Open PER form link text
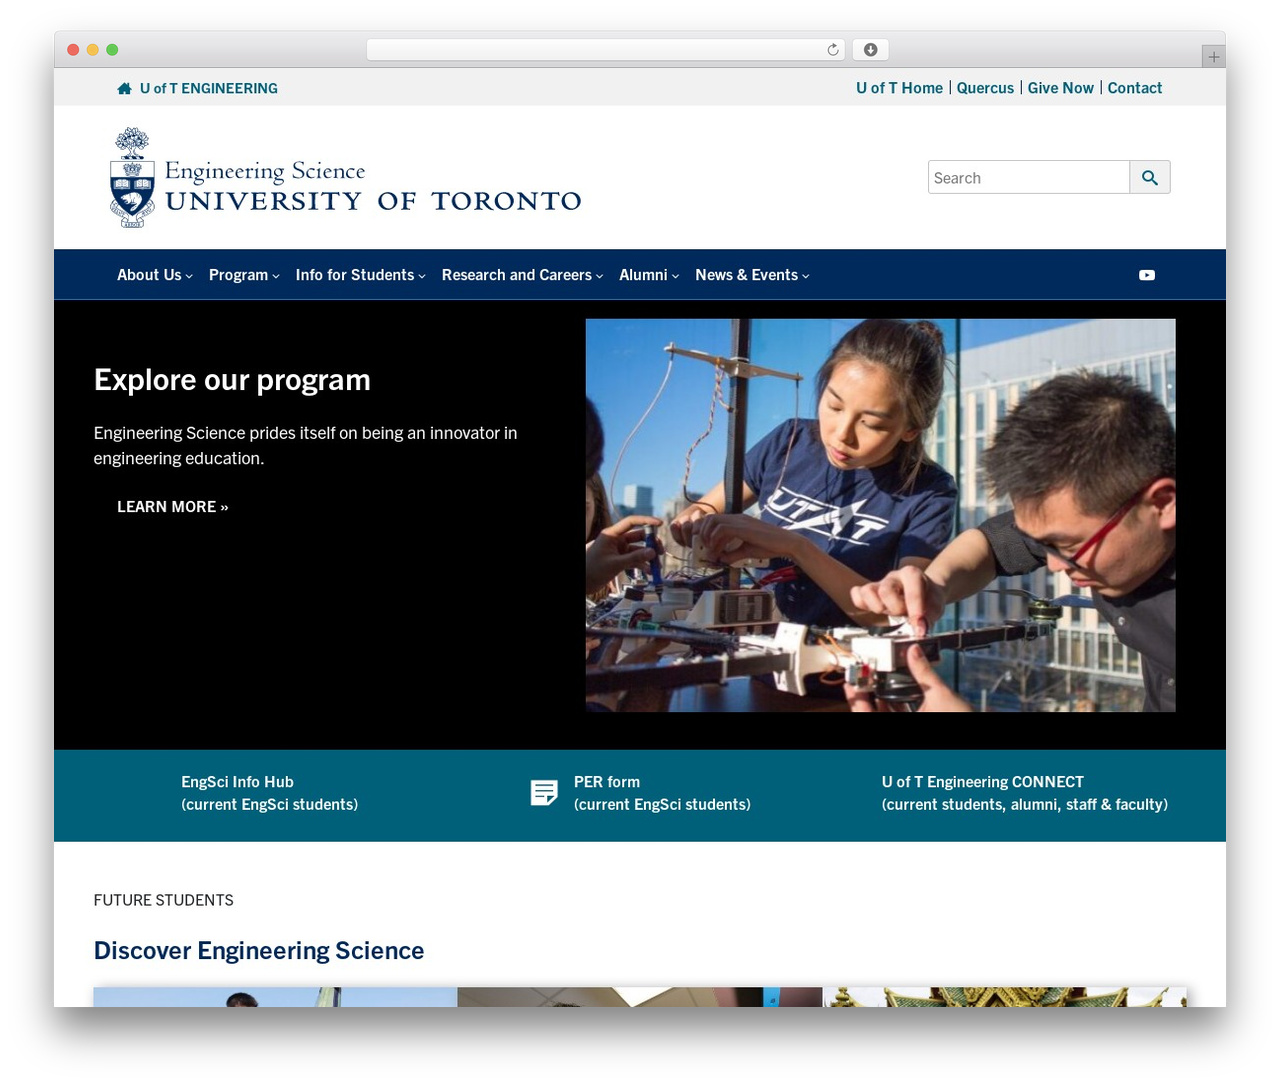The width and height of the screenshot is (1280, 1084). click(662, 793)
